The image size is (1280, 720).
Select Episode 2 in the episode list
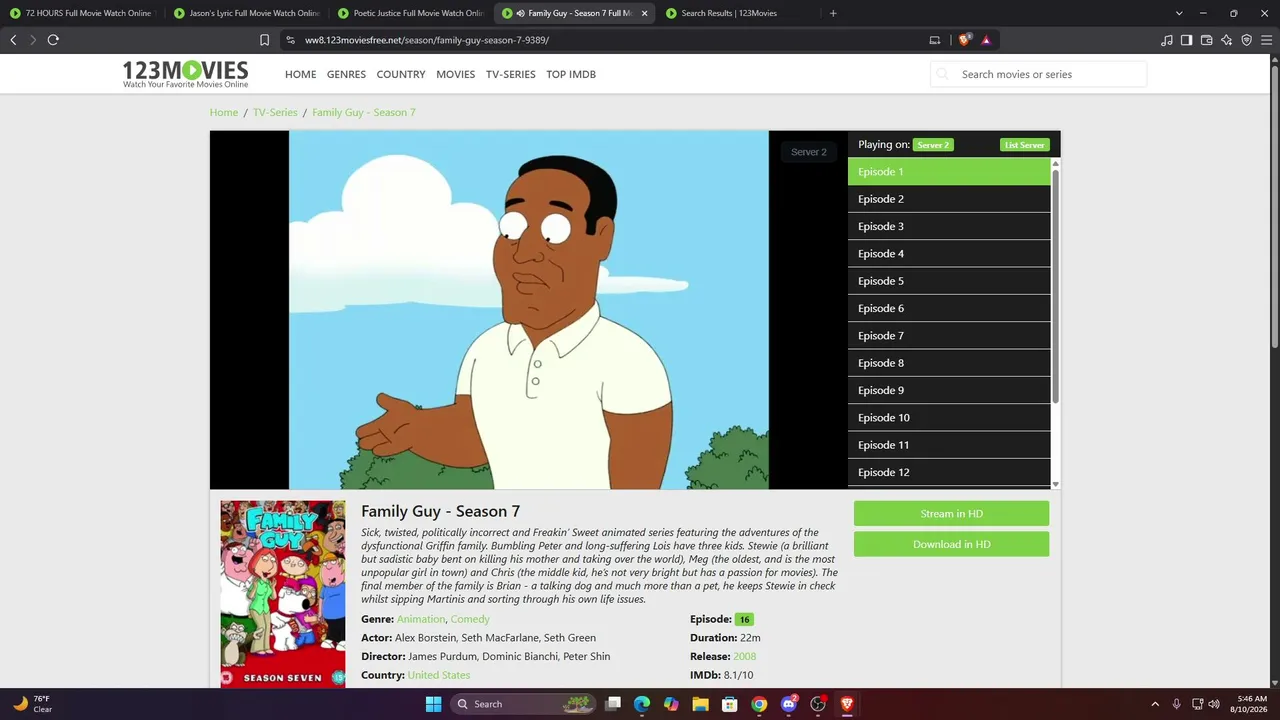[x=949, y=199]
